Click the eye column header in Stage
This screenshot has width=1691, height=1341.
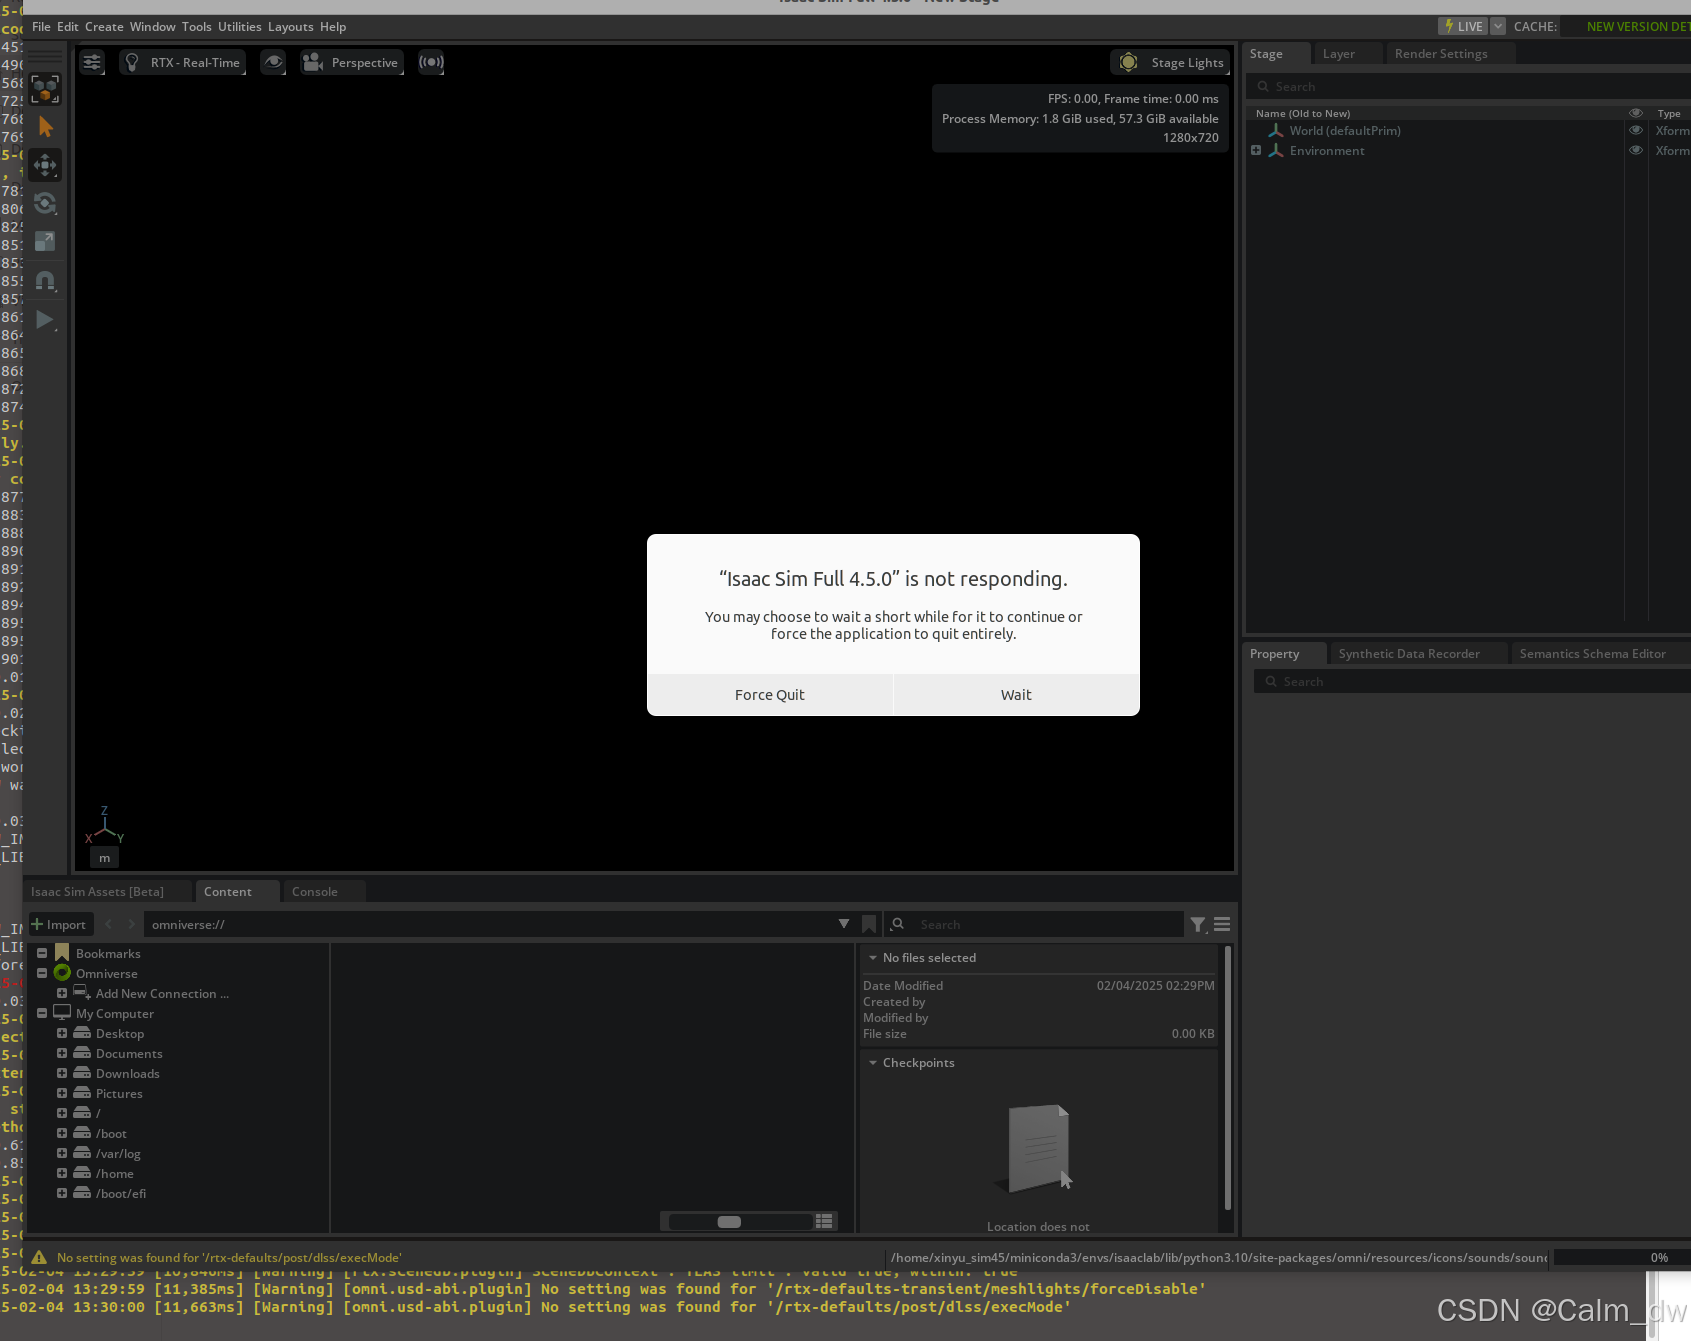tap(1636, 113)
